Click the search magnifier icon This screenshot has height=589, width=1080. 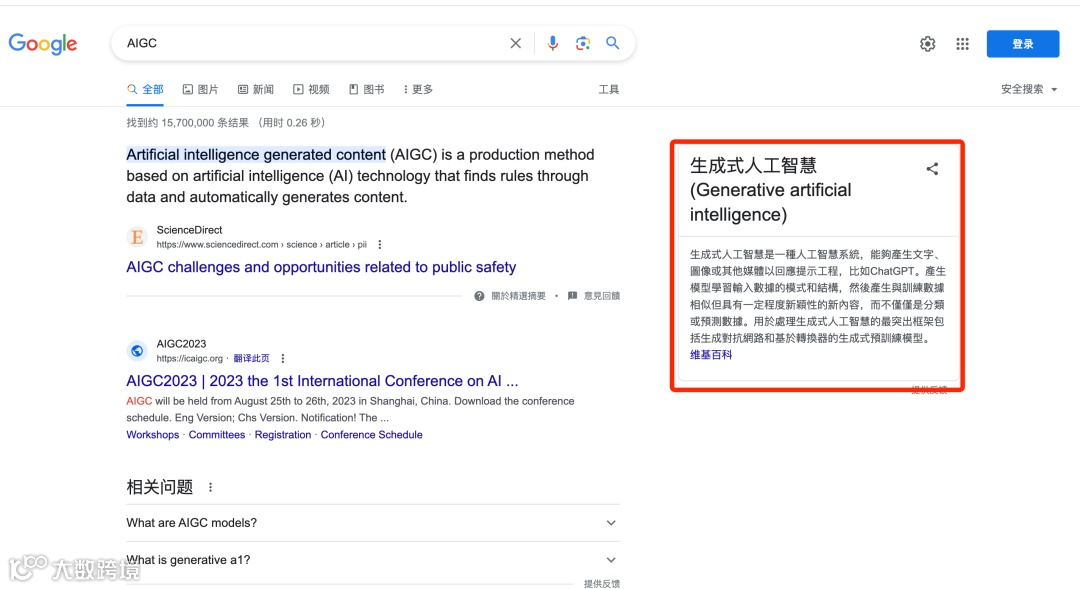(613, 43)
